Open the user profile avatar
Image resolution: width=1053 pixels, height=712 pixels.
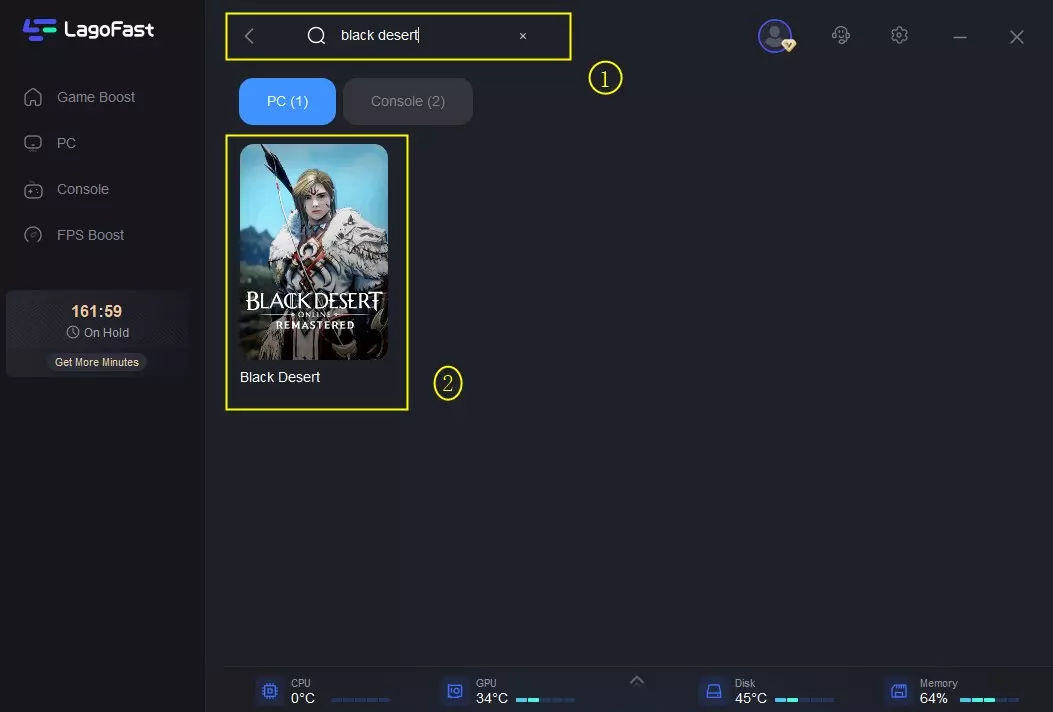(x=776, y=36)
